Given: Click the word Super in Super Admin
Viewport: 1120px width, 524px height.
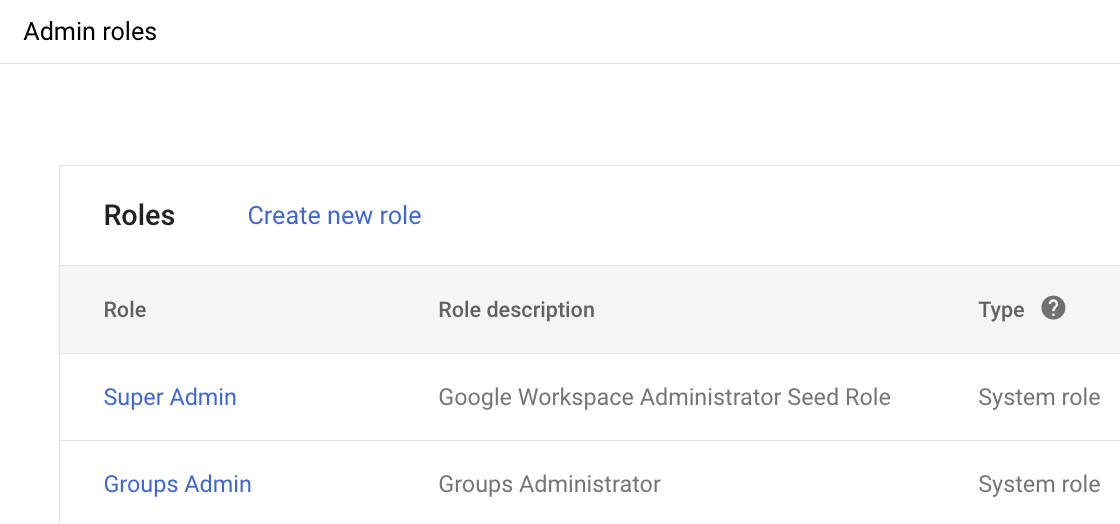Looking at the screenshot, I should [134, 397].
